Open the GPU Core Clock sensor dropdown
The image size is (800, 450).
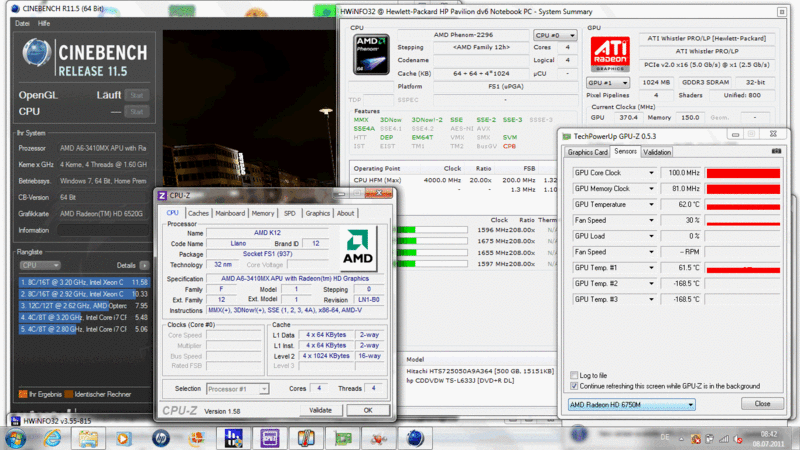click(653, 173)
